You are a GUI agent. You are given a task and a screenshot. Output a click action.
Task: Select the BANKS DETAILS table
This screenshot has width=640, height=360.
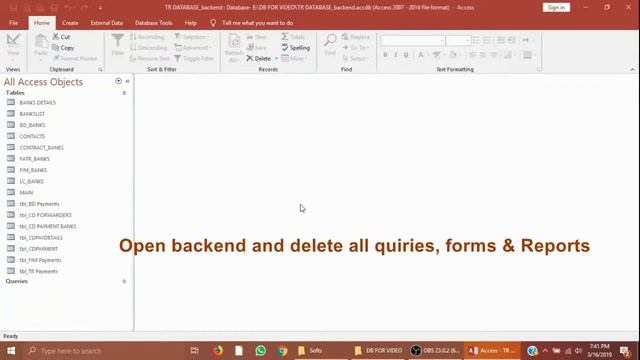tap(38, 102)
